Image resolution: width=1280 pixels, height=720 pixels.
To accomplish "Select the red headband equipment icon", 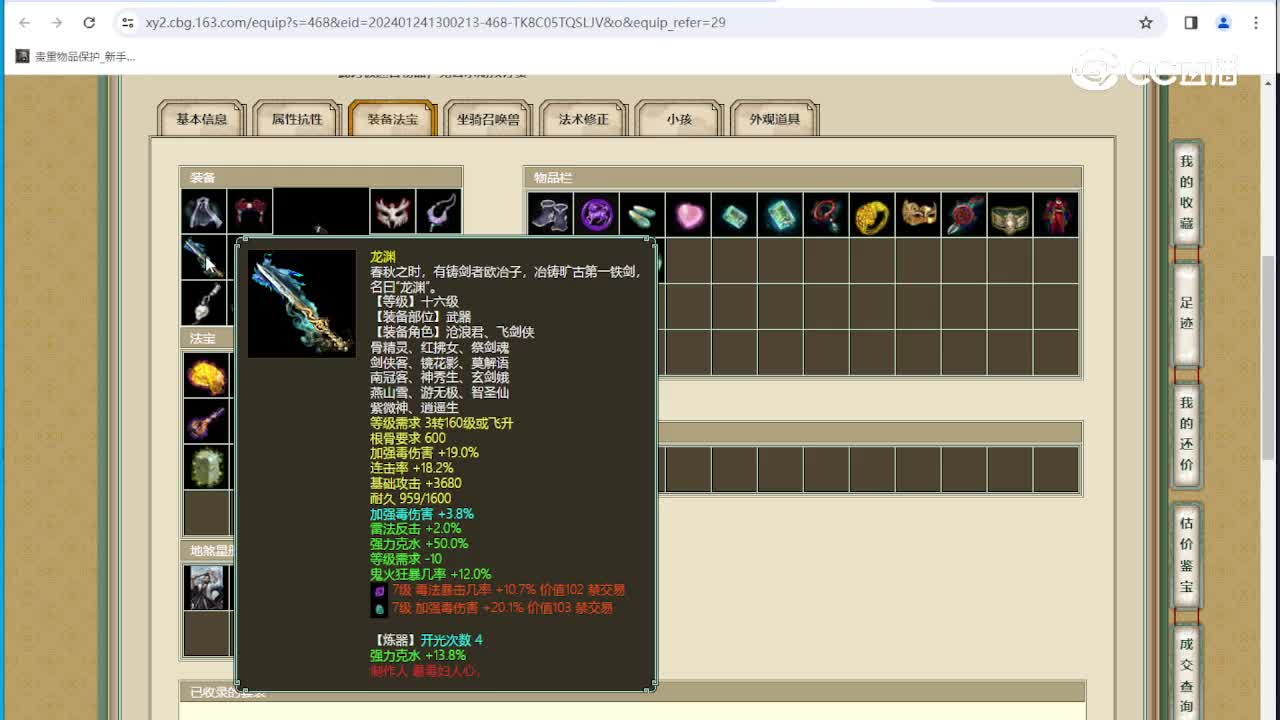I will (250, 211).
